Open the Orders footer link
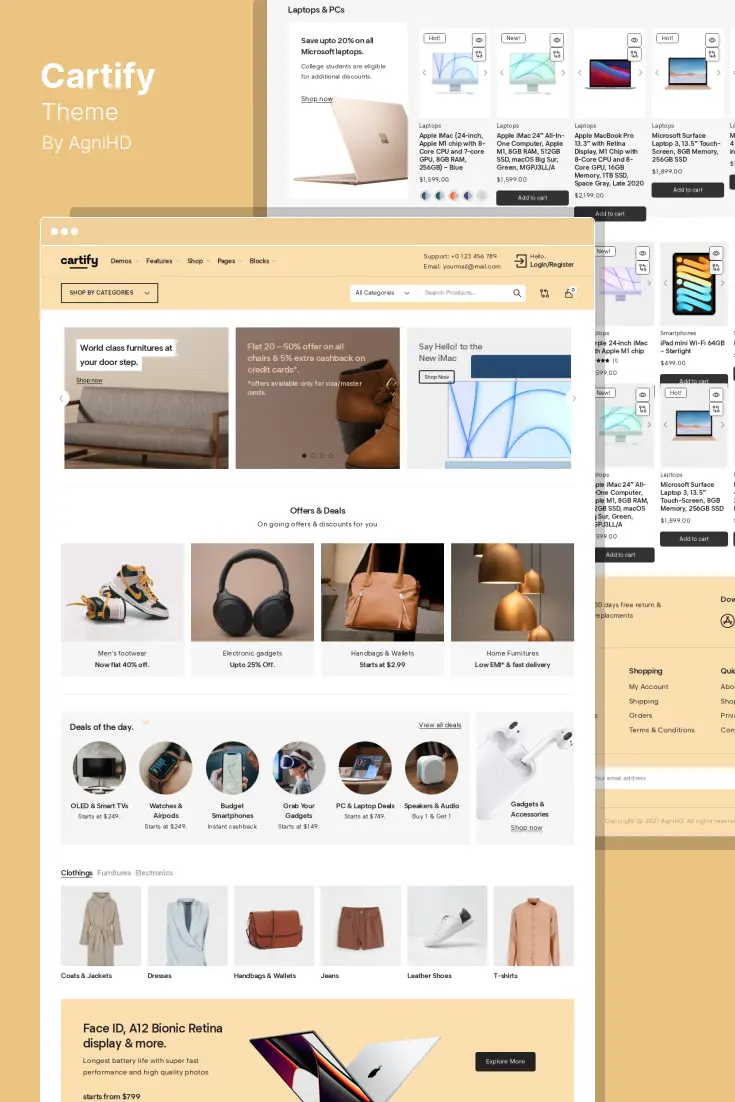The width and height of the screenshot is (735, 1102). pyautogui.click(x=640, y=715)
